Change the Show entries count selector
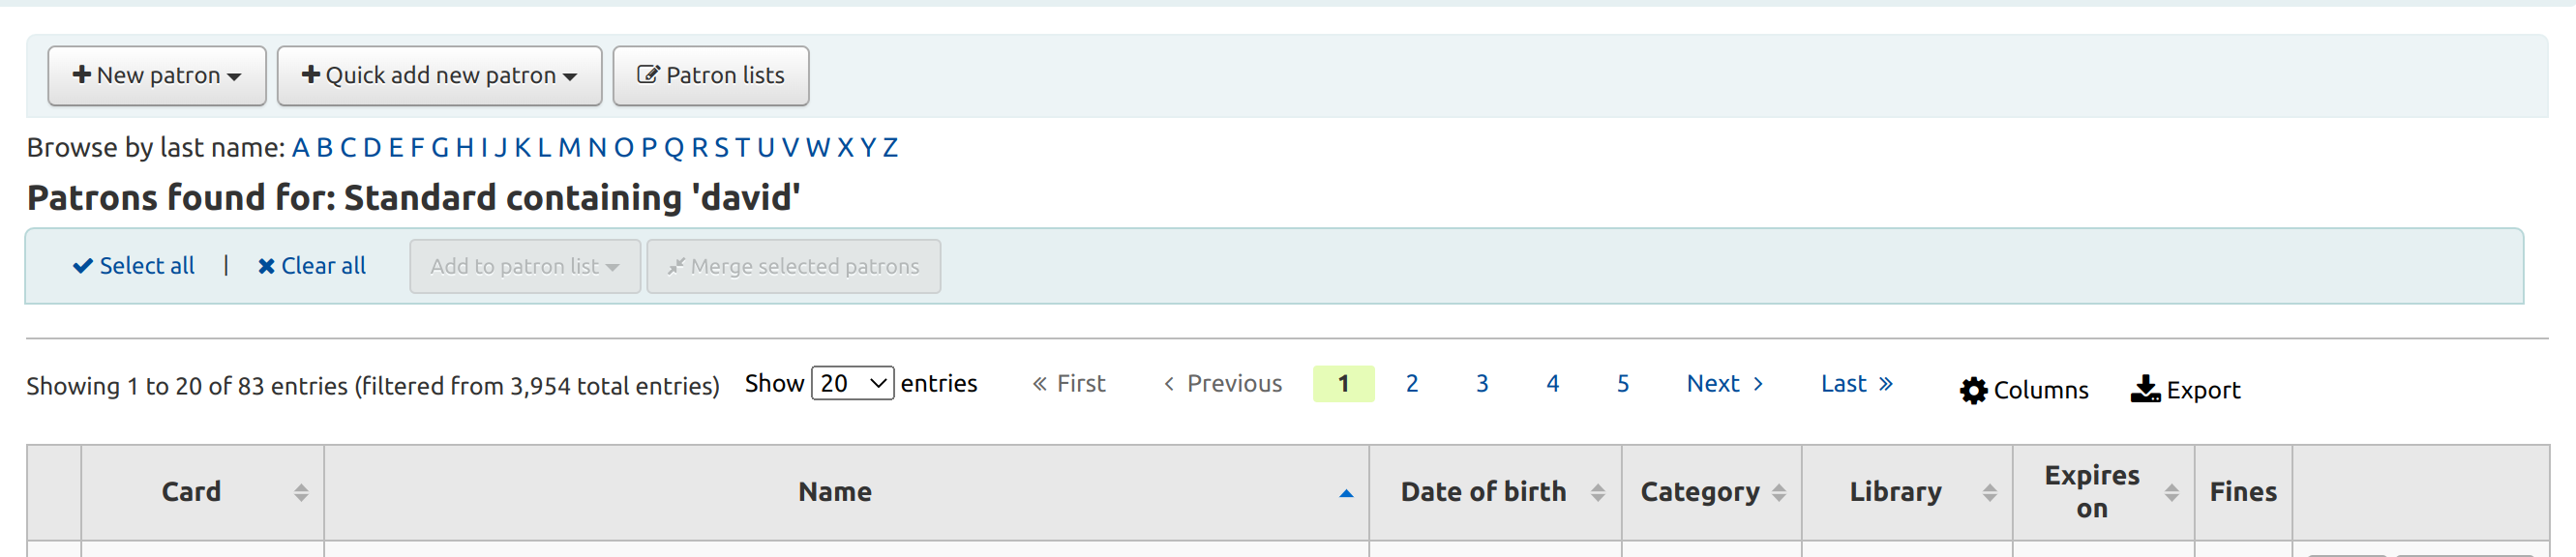This screenshot has height=557, width=2576. (852, 383)
